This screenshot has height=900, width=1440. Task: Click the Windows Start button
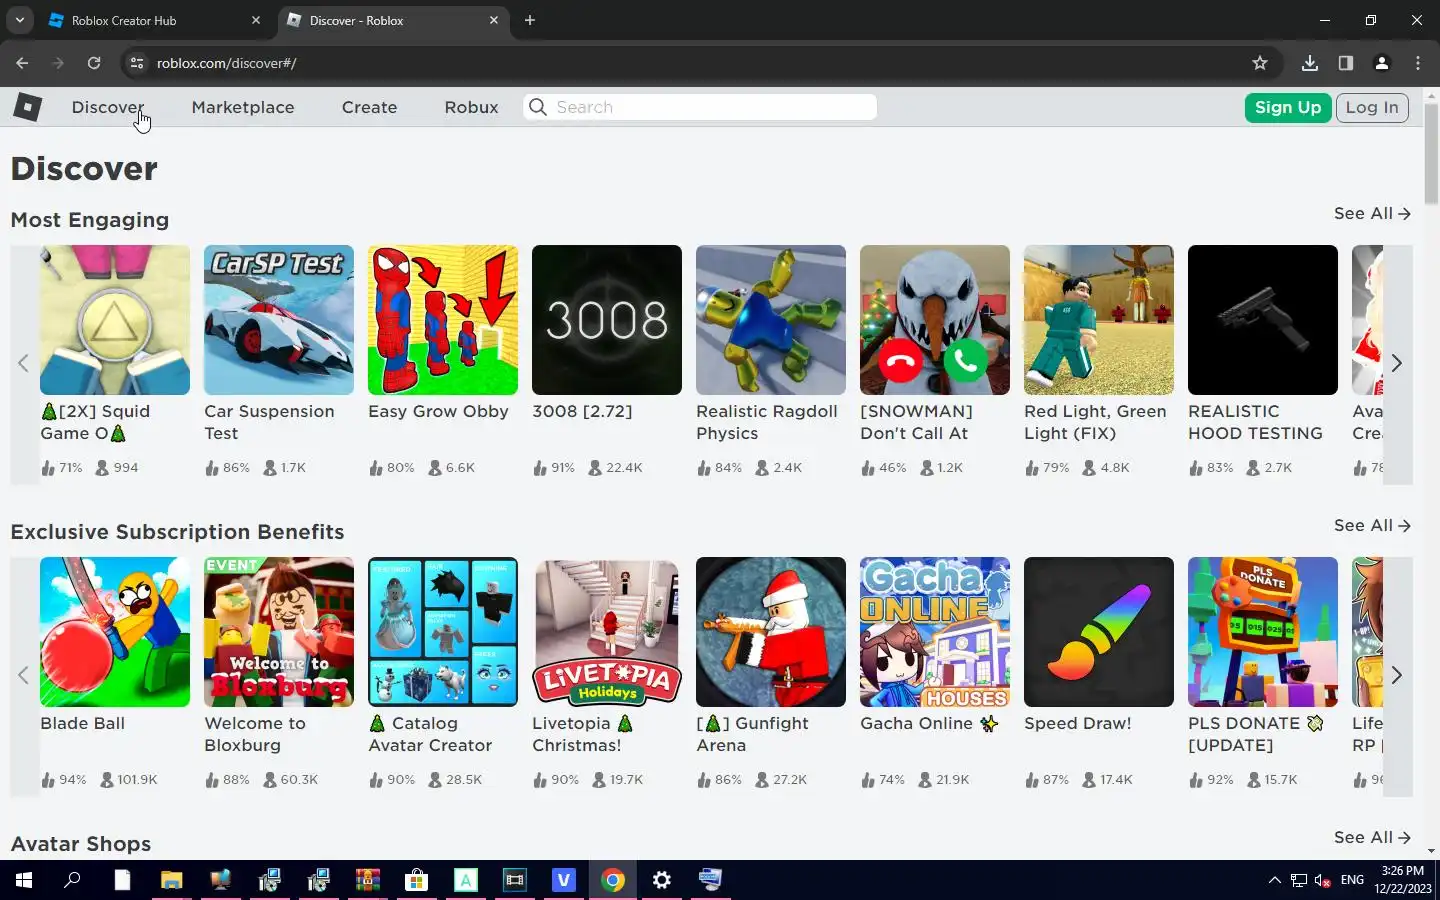[24, 880]
